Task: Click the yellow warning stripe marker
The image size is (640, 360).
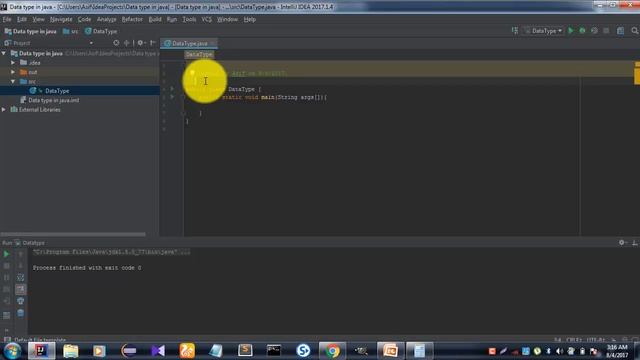Action: point(637,76)
